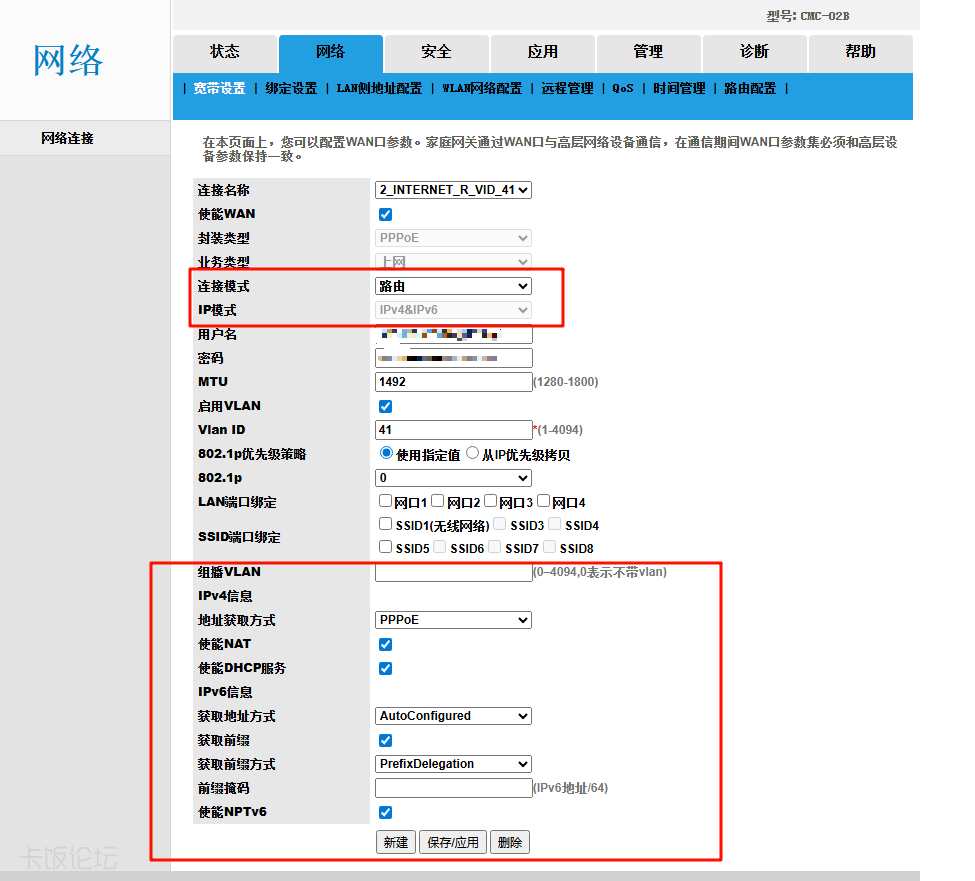
Task: Open WLAN网络配置 submenu
Action: [482, 88]
